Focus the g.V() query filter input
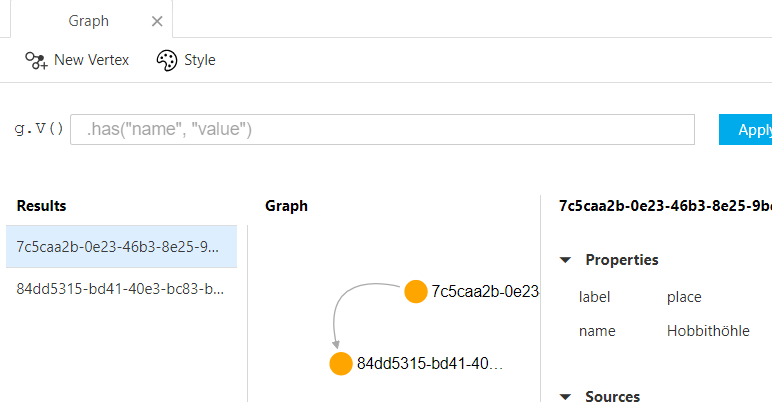This screenshot has height=402, width=772. pos(382,129)
